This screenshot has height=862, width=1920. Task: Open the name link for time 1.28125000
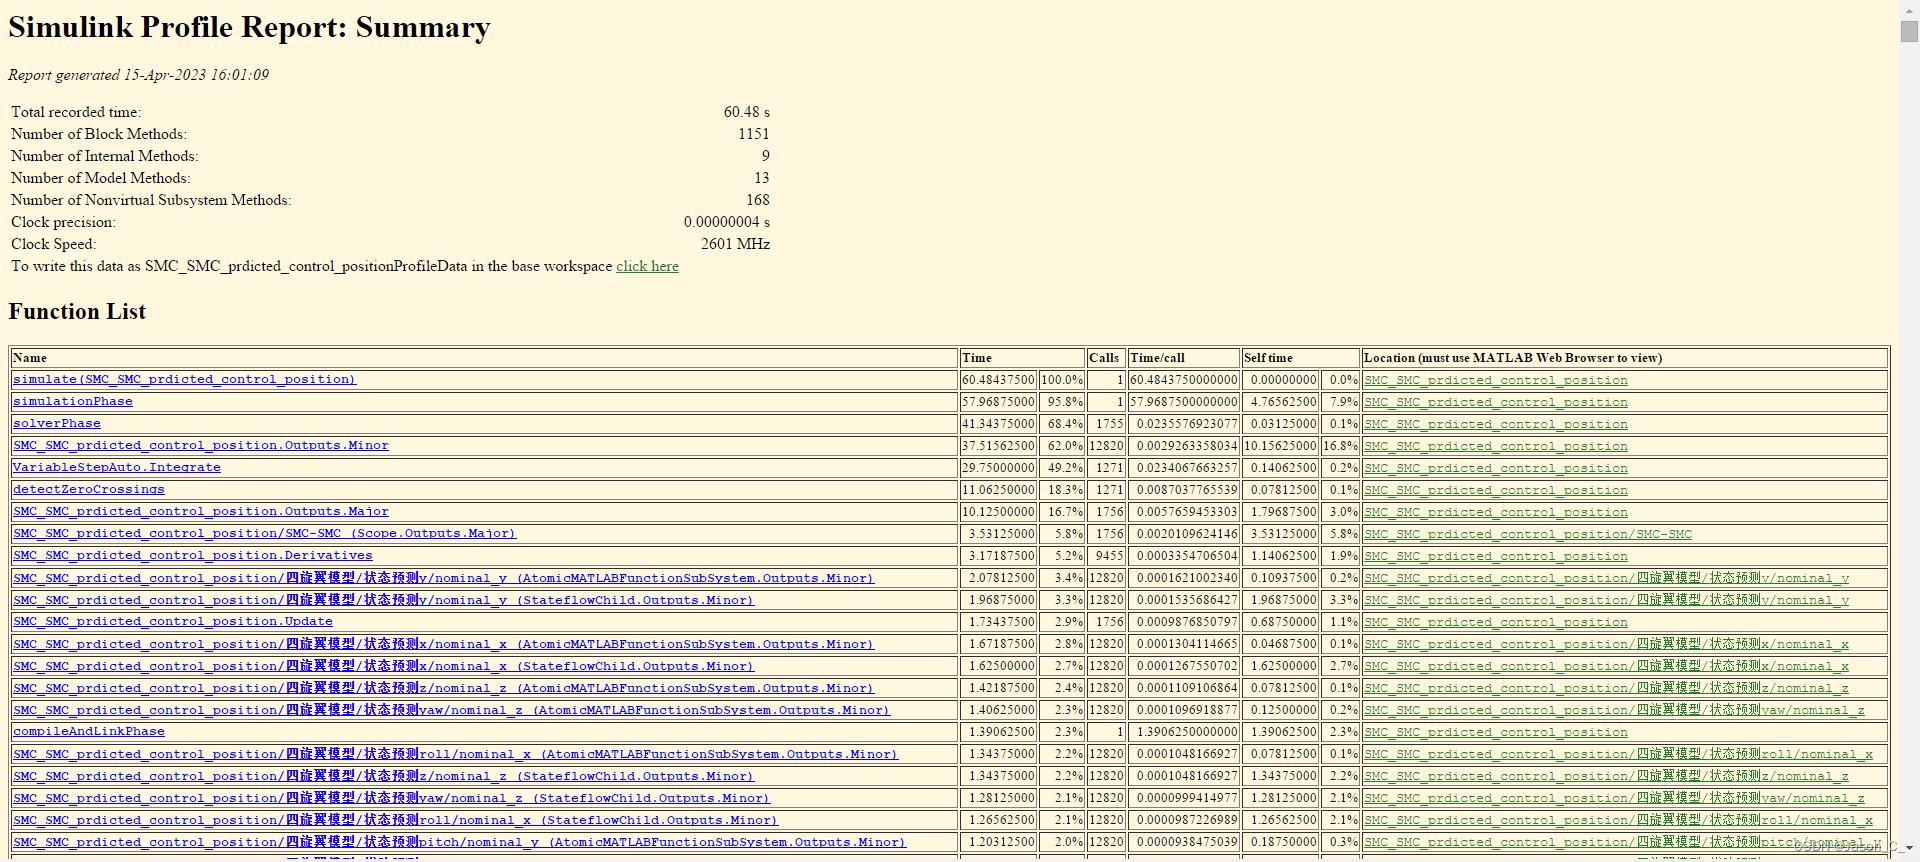[x=391, y=798]
